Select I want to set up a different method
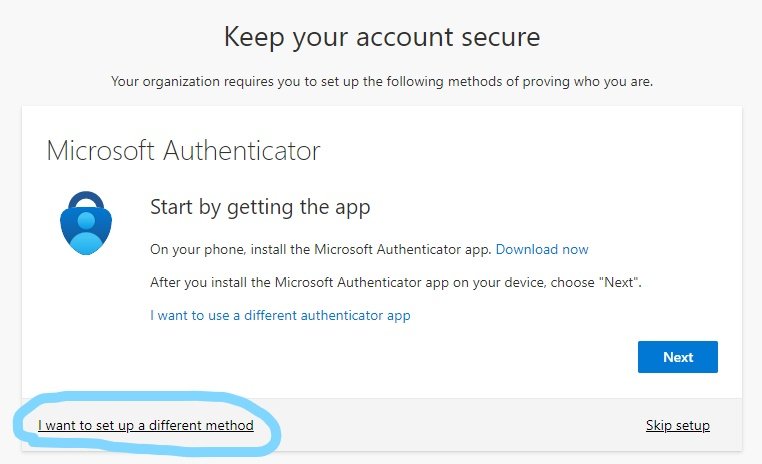Screen dimensions: 762x464 (x=146, y=425)
